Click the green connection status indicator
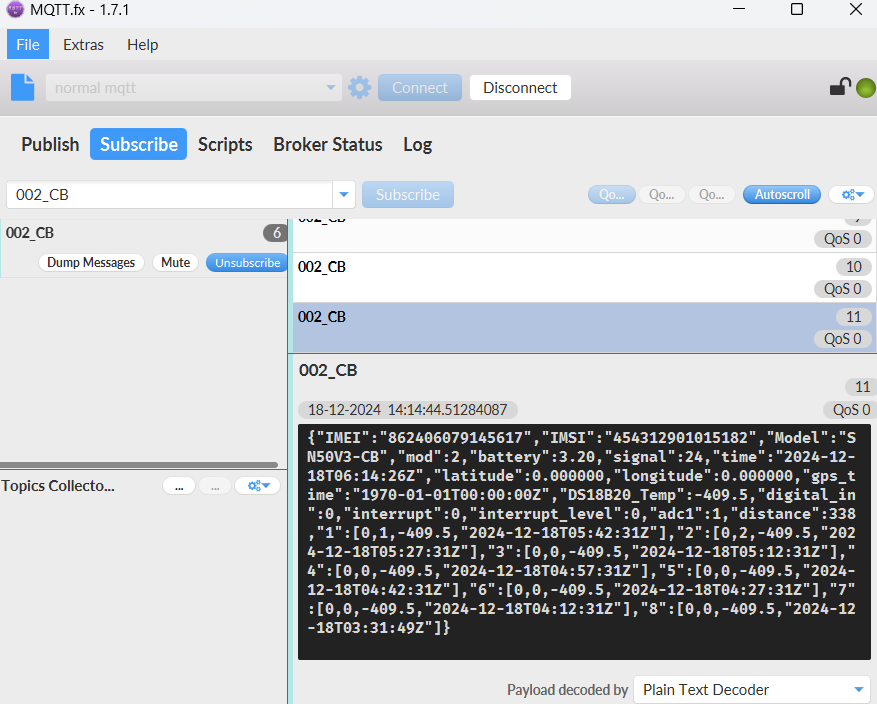 click(x=866, y=88)
